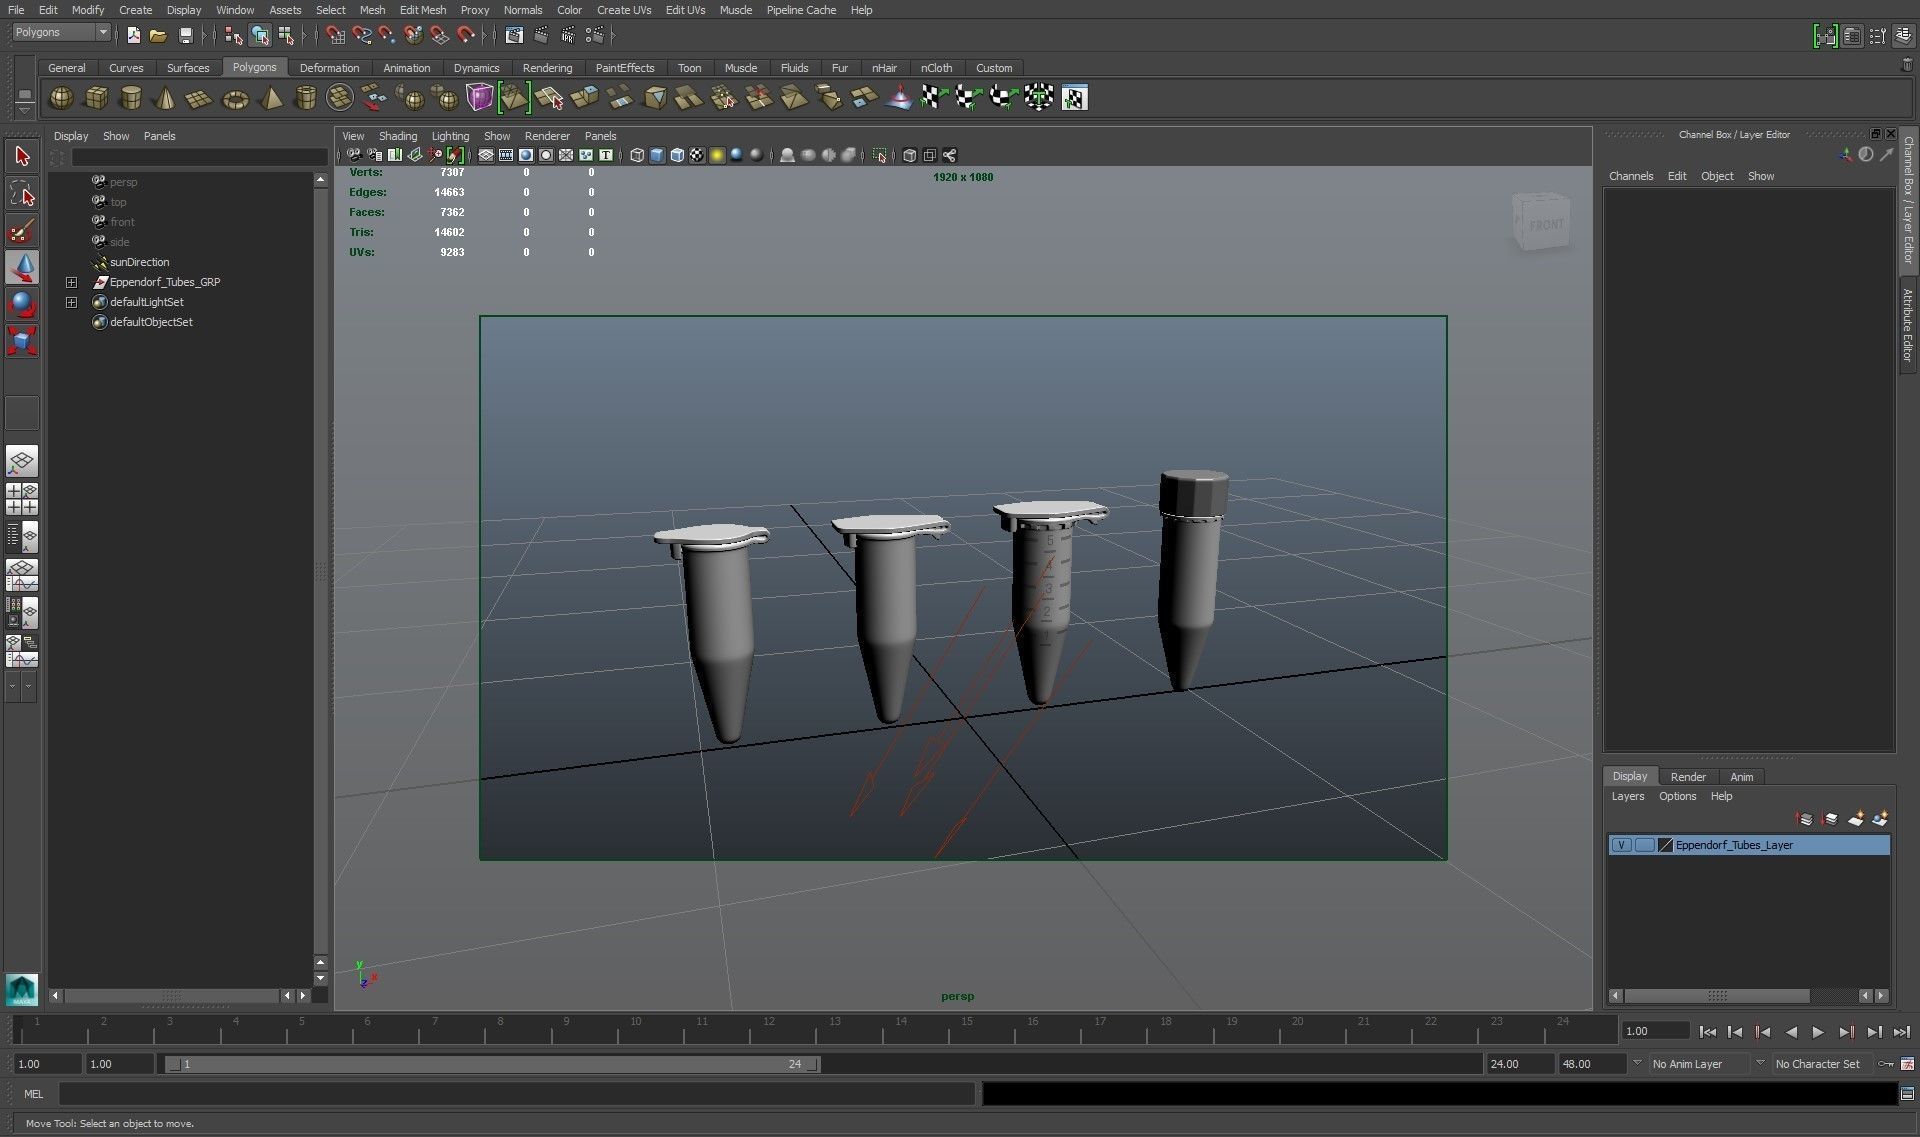This screenshot has height=1137, width=1920.
Task: Click the save scene icon
Action: click(x=186, y=35)
